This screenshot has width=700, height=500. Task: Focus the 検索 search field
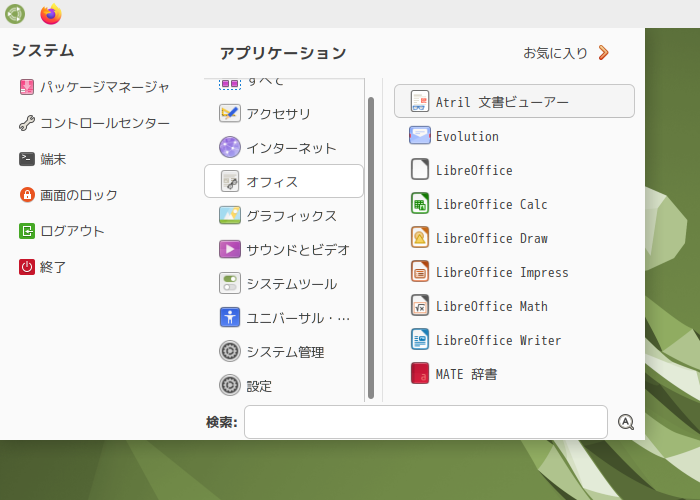pyautogui.click(x=426, y=422)
